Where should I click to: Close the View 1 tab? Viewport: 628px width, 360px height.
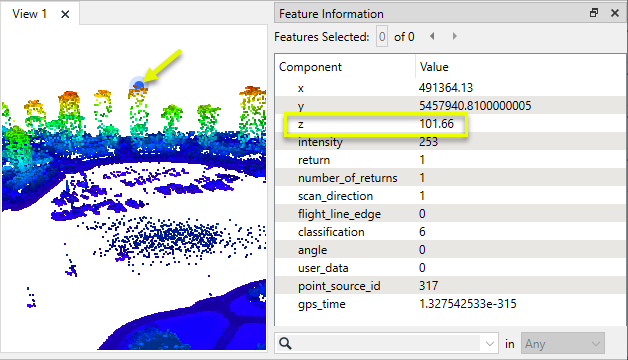(x=65, y=14)
